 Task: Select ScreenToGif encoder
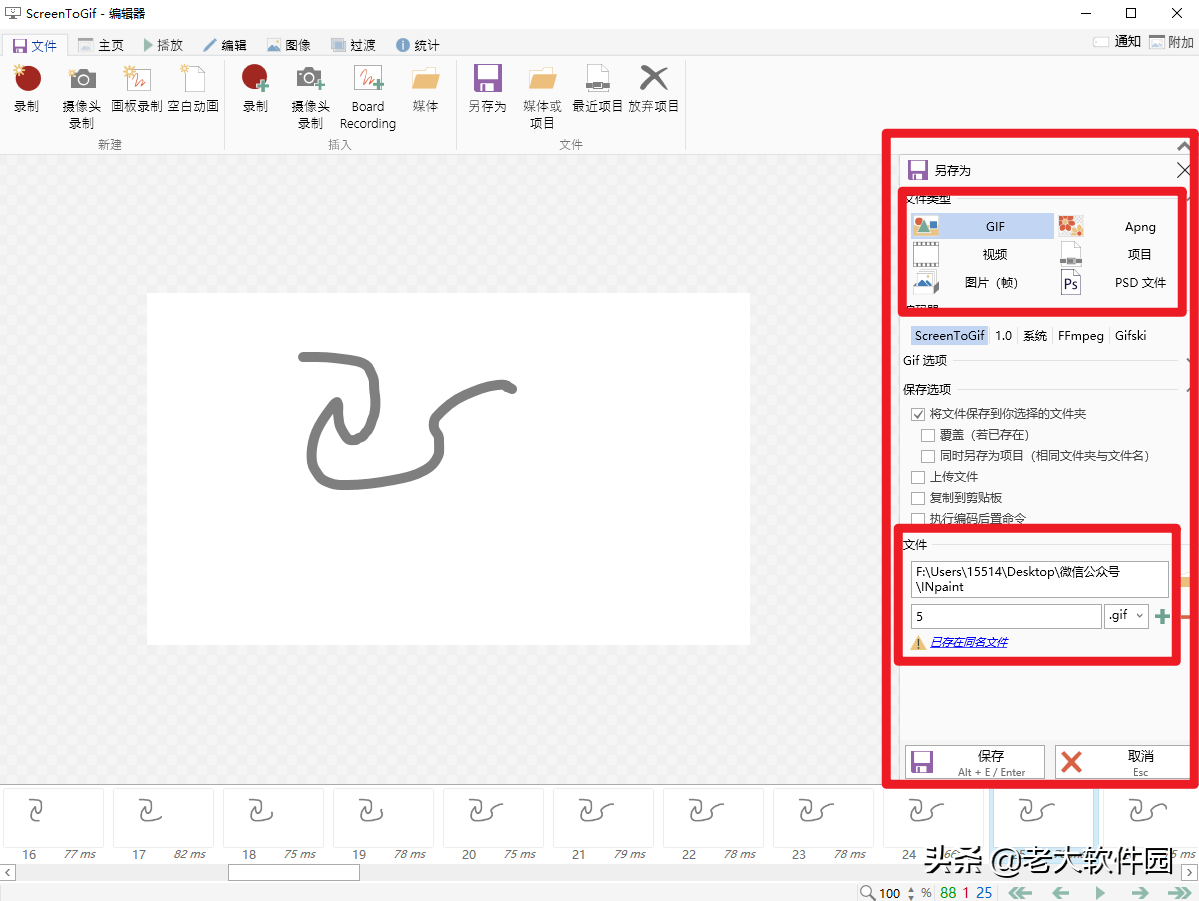click(x=950, y=335)
